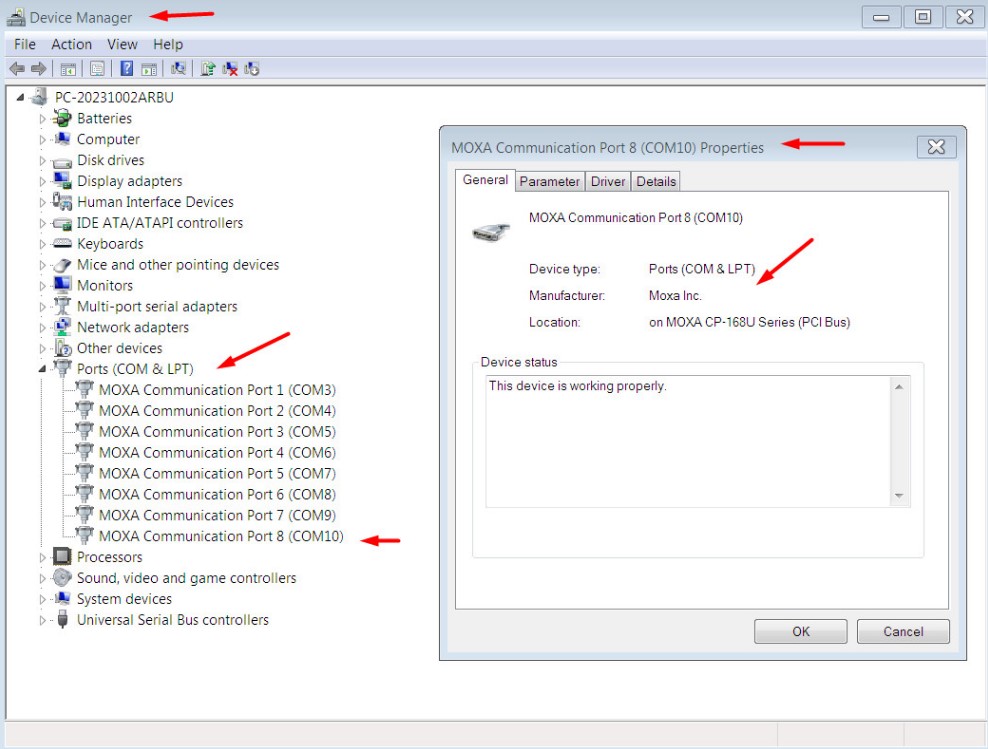The width and height of the screenshot is (988, 749).
Task: Expand the Network adapters tree node
Action: pos(42,328)
